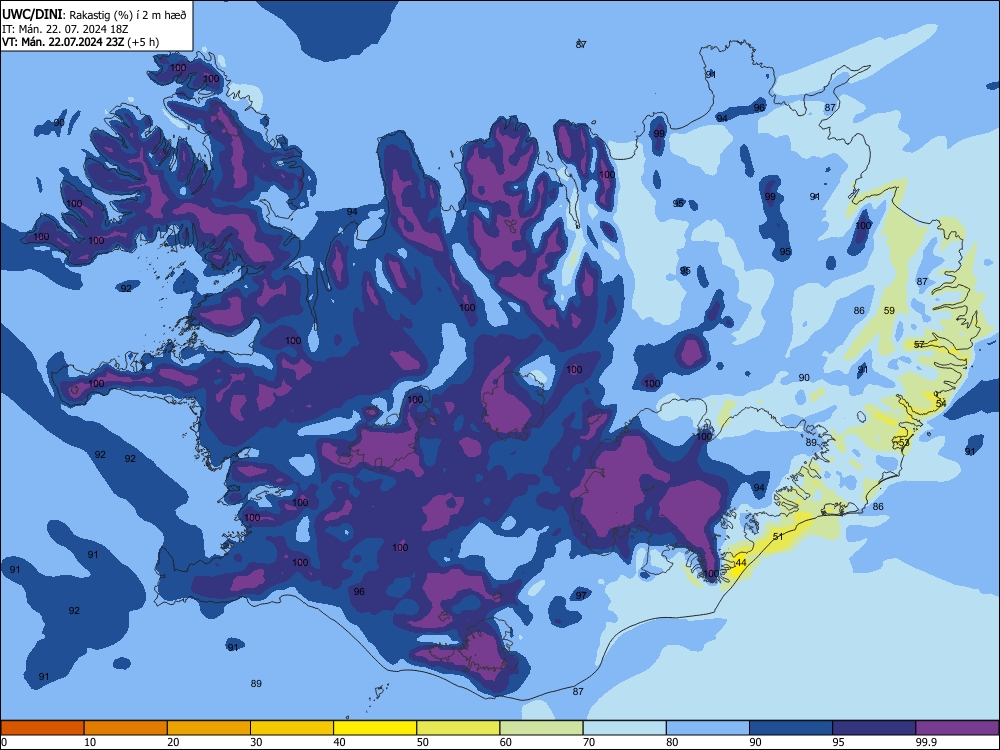The width and height of the screenshot is (1000, 750).
Task: Click the 0–10 dark orange legend swatch
Action: 42,728
